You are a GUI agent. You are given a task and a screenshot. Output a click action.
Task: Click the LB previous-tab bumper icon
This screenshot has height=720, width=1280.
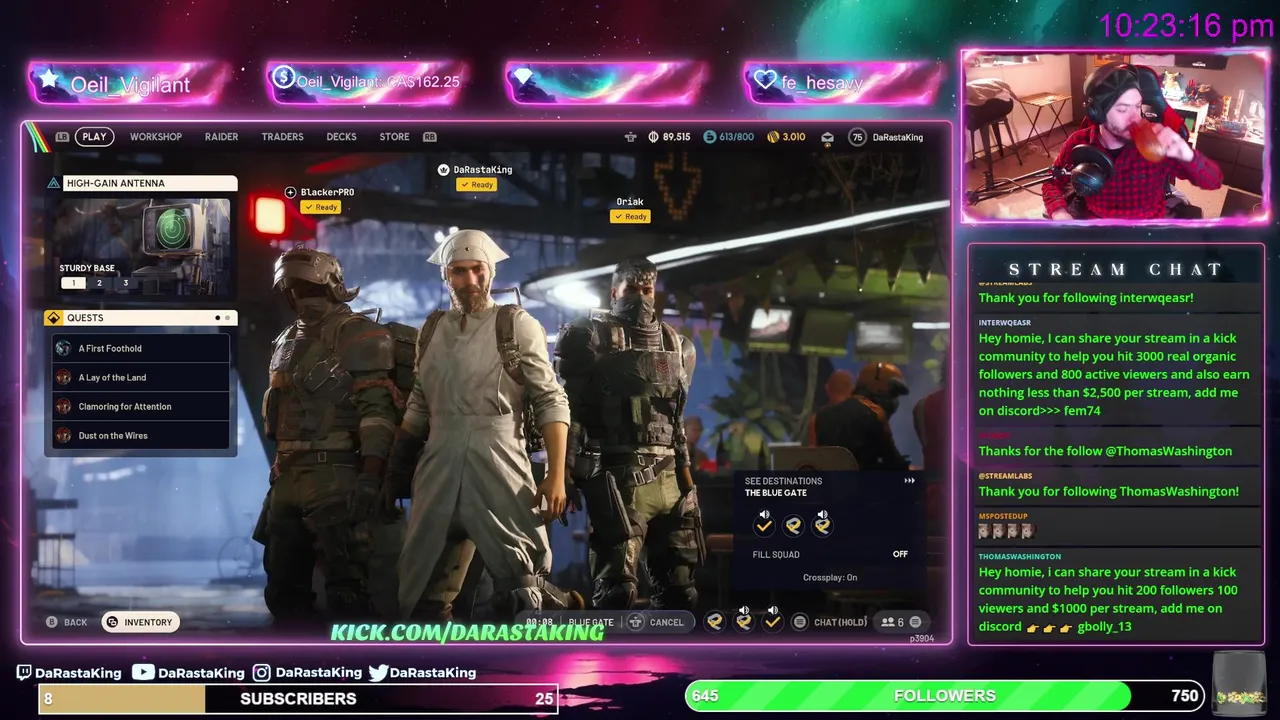point(62,137)
